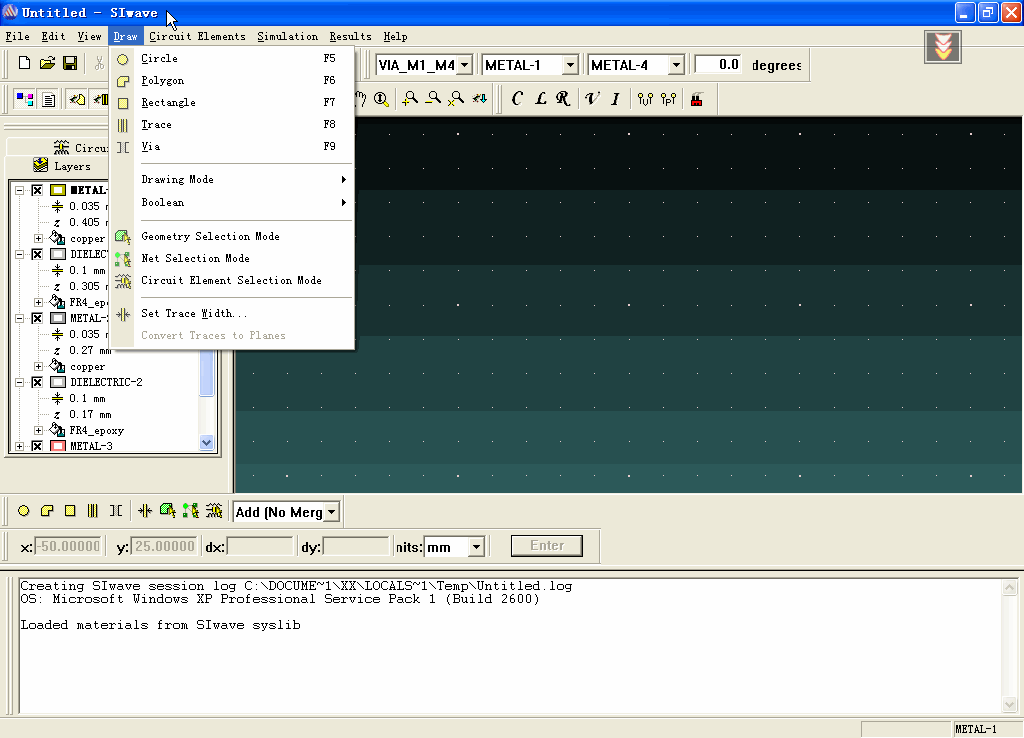The image size is (1024, 738).
Task: Open the Simulation menu
Action: [287, 37]
